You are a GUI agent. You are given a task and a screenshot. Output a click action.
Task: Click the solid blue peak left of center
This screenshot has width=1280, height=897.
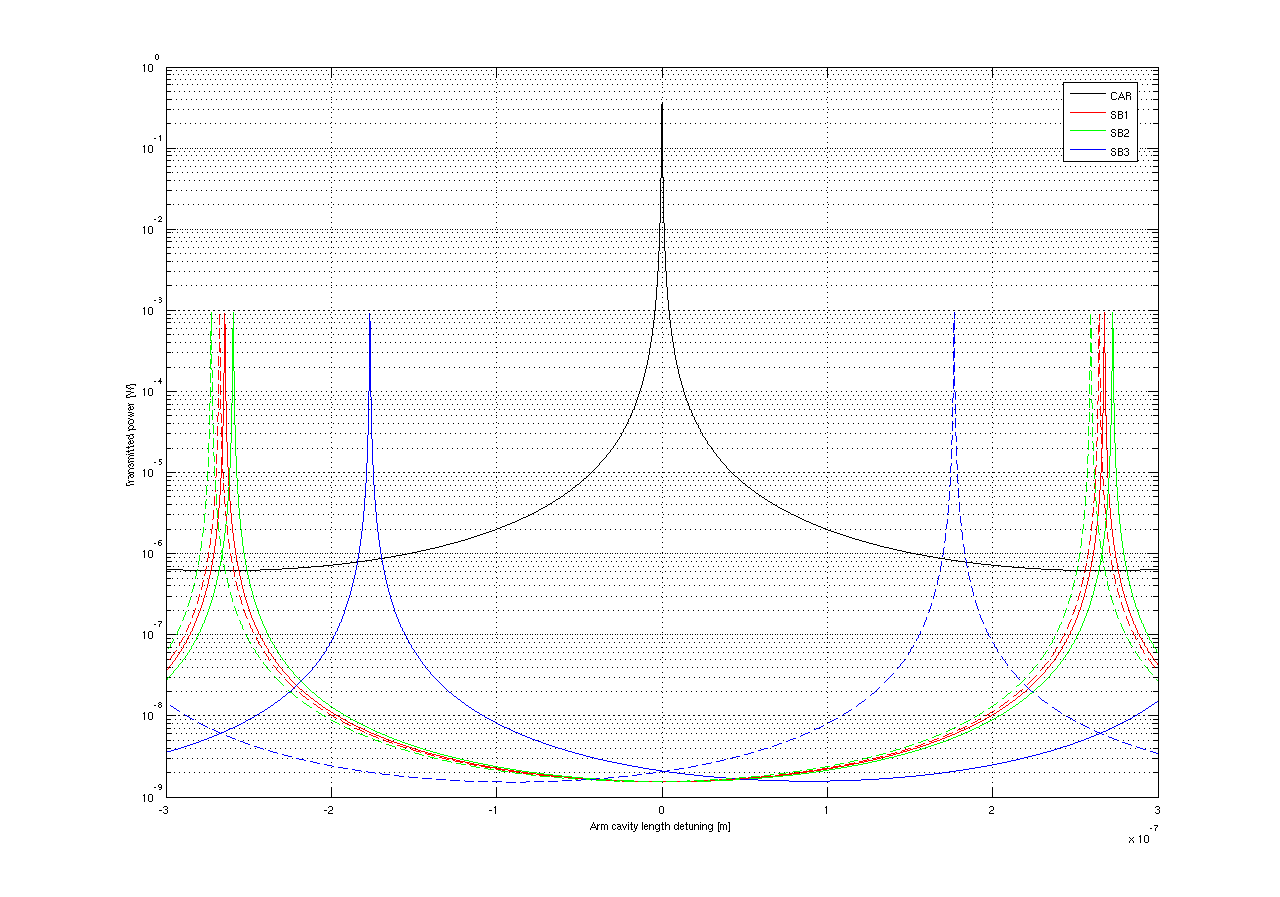tap(370, 318)
